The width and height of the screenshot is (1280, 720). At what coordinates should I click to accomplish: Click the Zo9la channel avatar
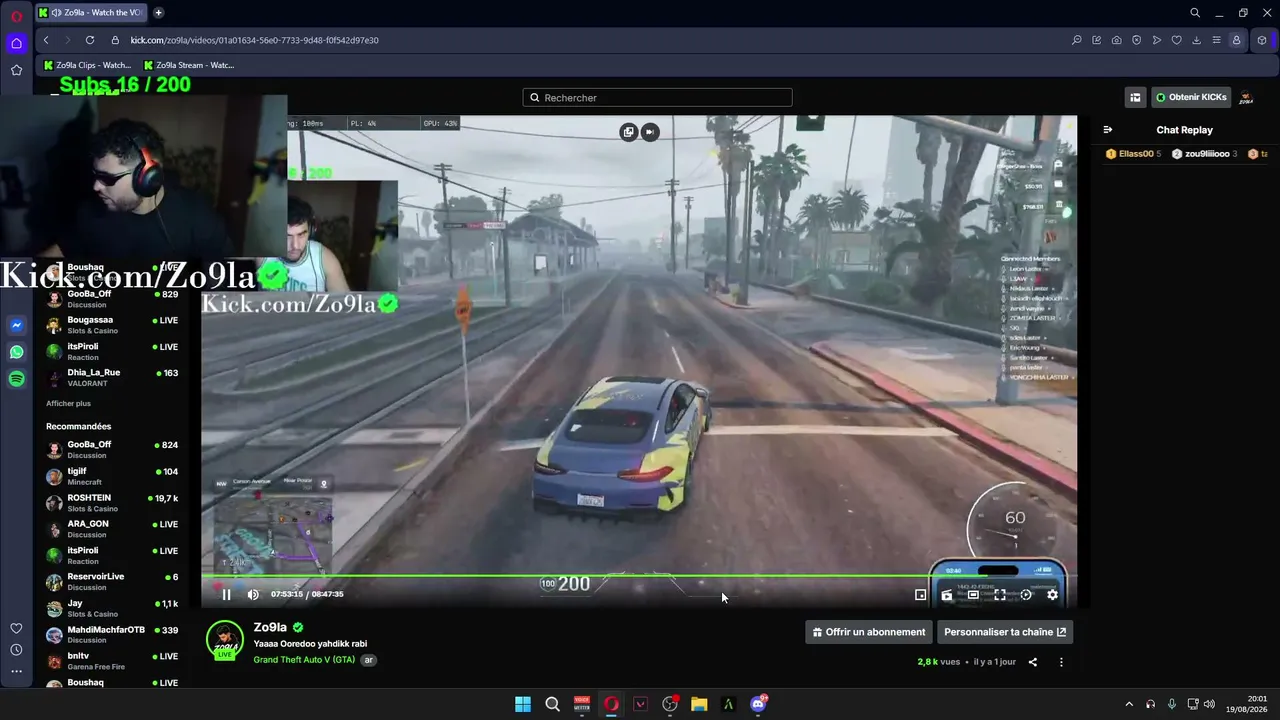pos(224,641)
